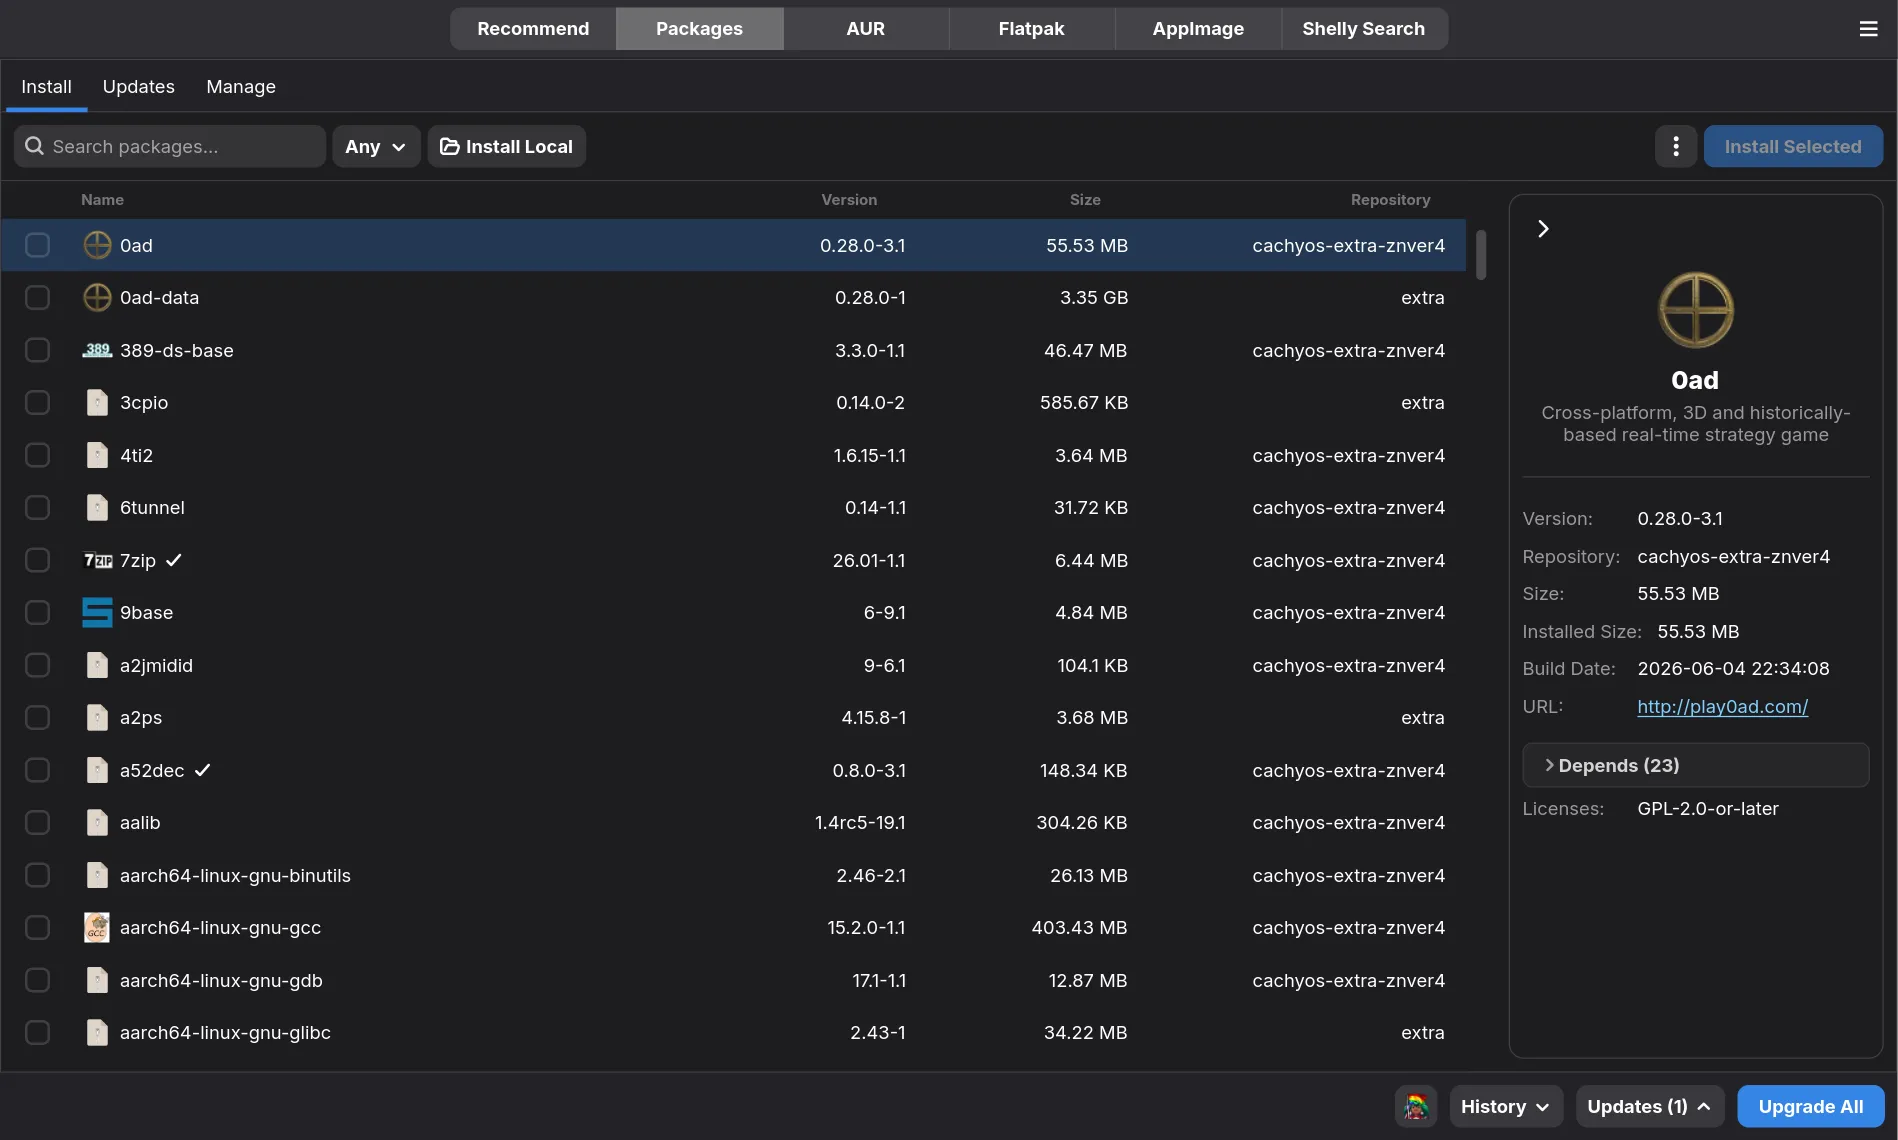The height and width of the screenshot is (1140, 1898).
Task: Click the aarch64-linux-gnu-gcc GCC icon
Action: 97,927
